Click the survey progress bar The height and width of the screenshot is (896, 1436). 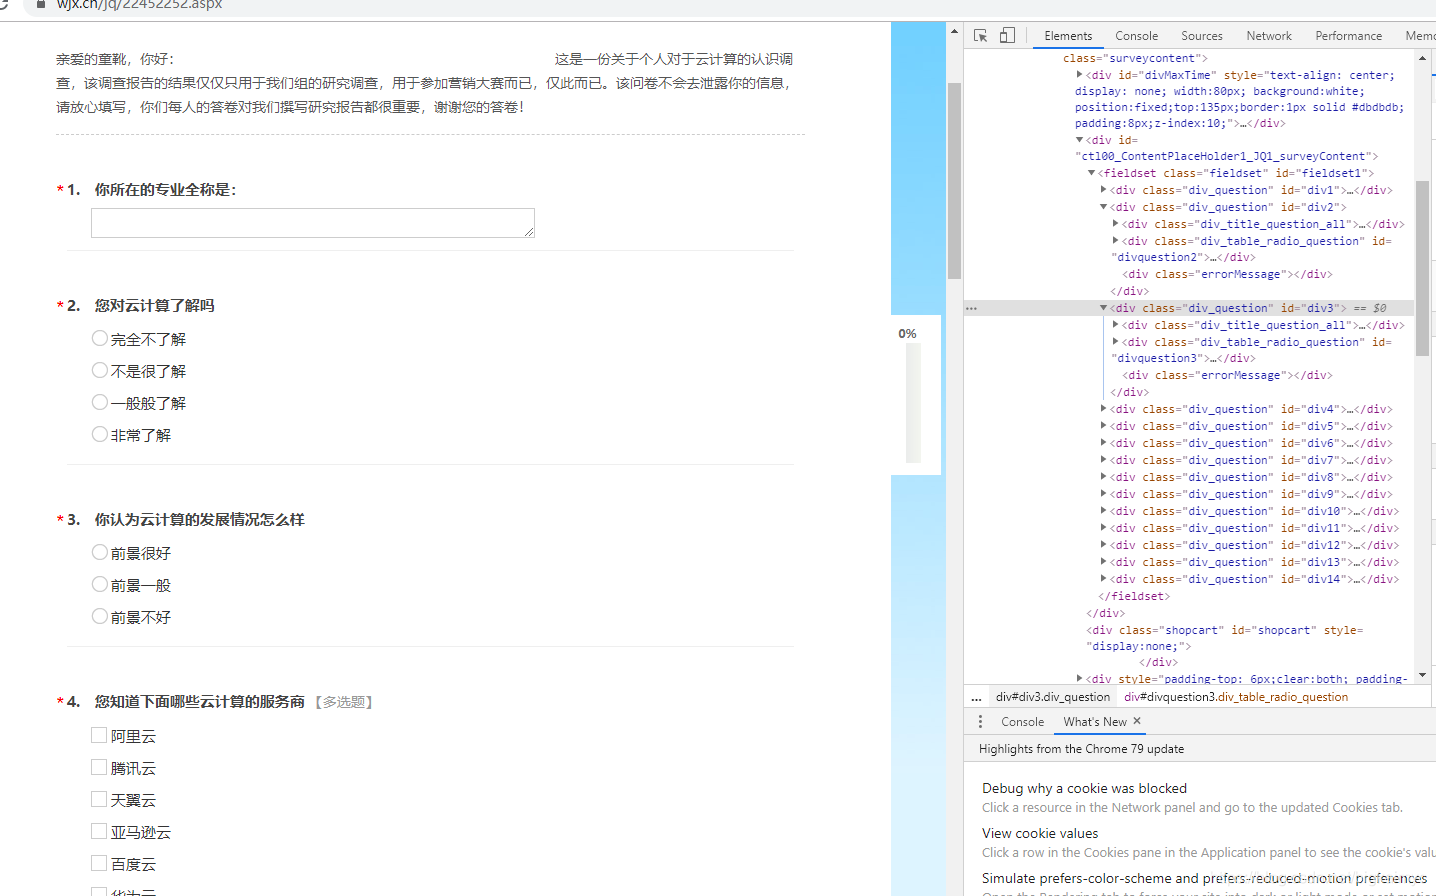pos(913,403)
